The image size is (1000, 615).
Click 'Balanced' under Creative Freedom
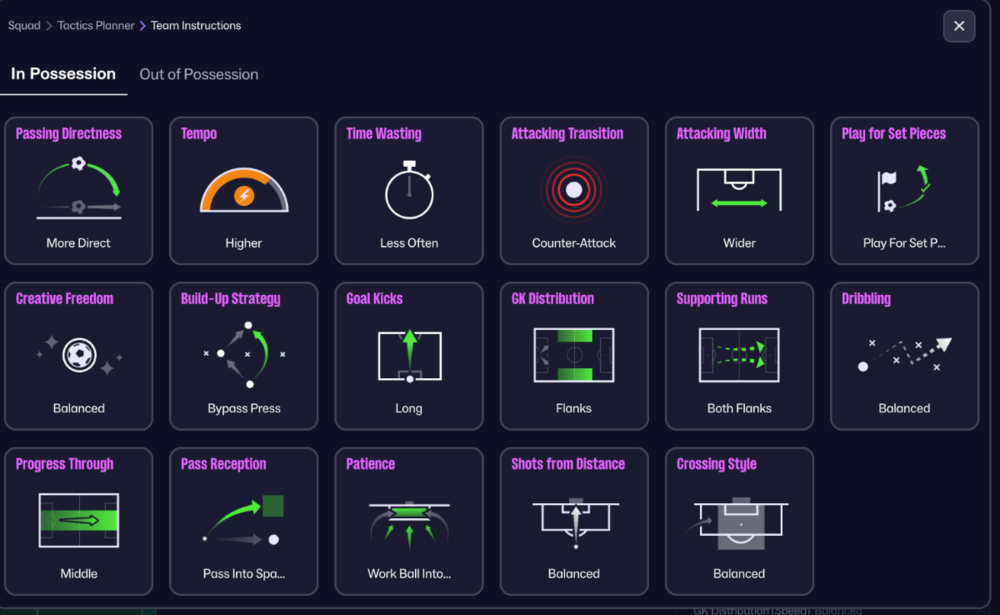point(79,408)
